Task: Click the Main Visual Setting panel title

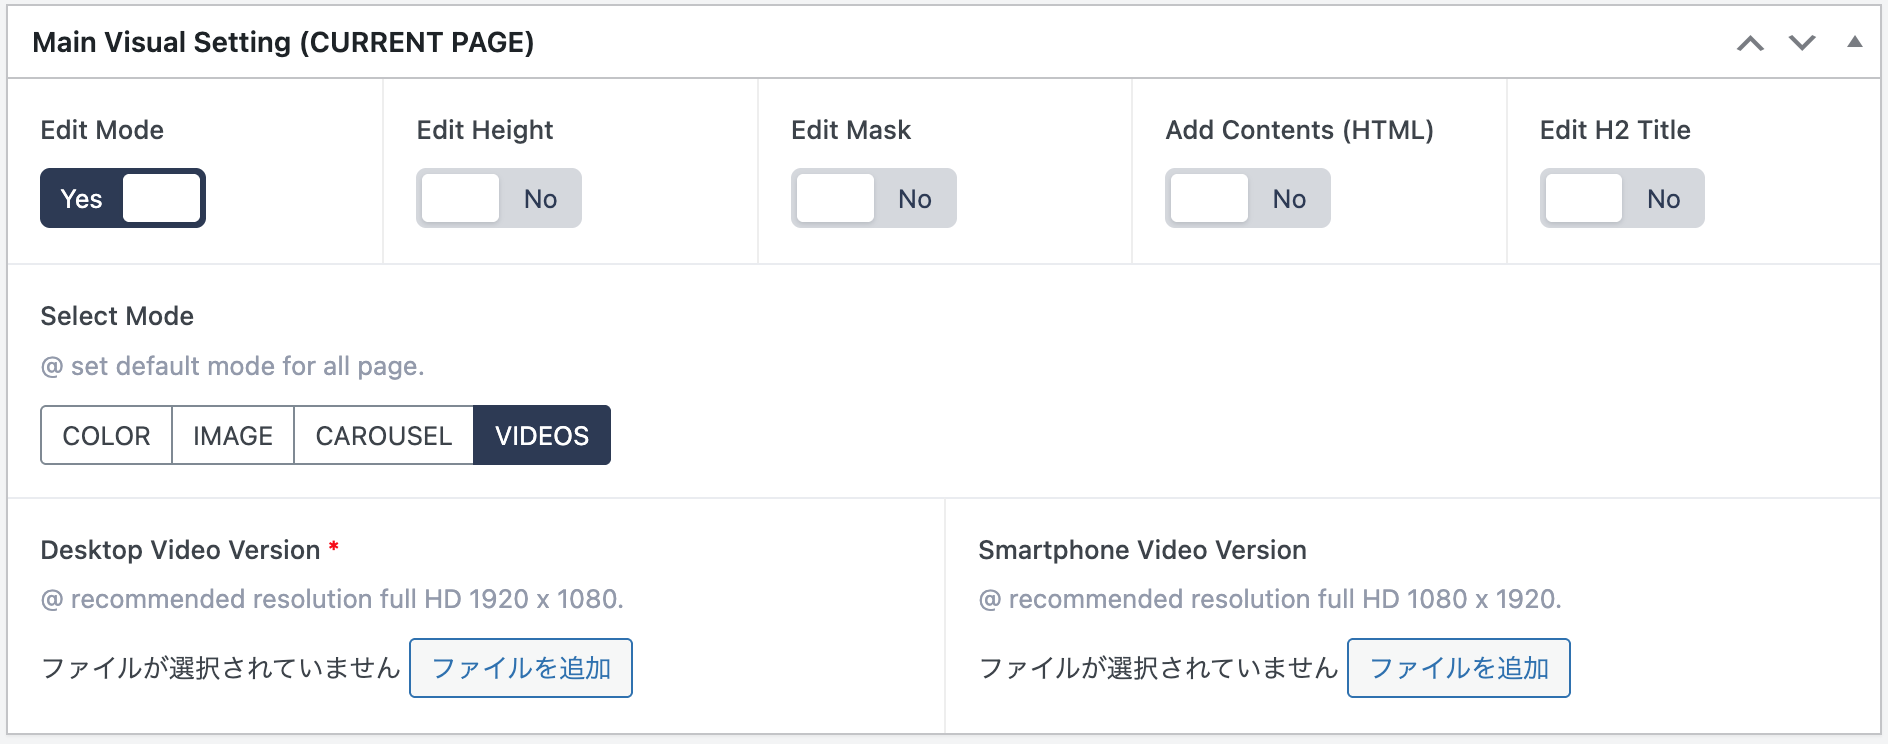Action: coord(283,42)
